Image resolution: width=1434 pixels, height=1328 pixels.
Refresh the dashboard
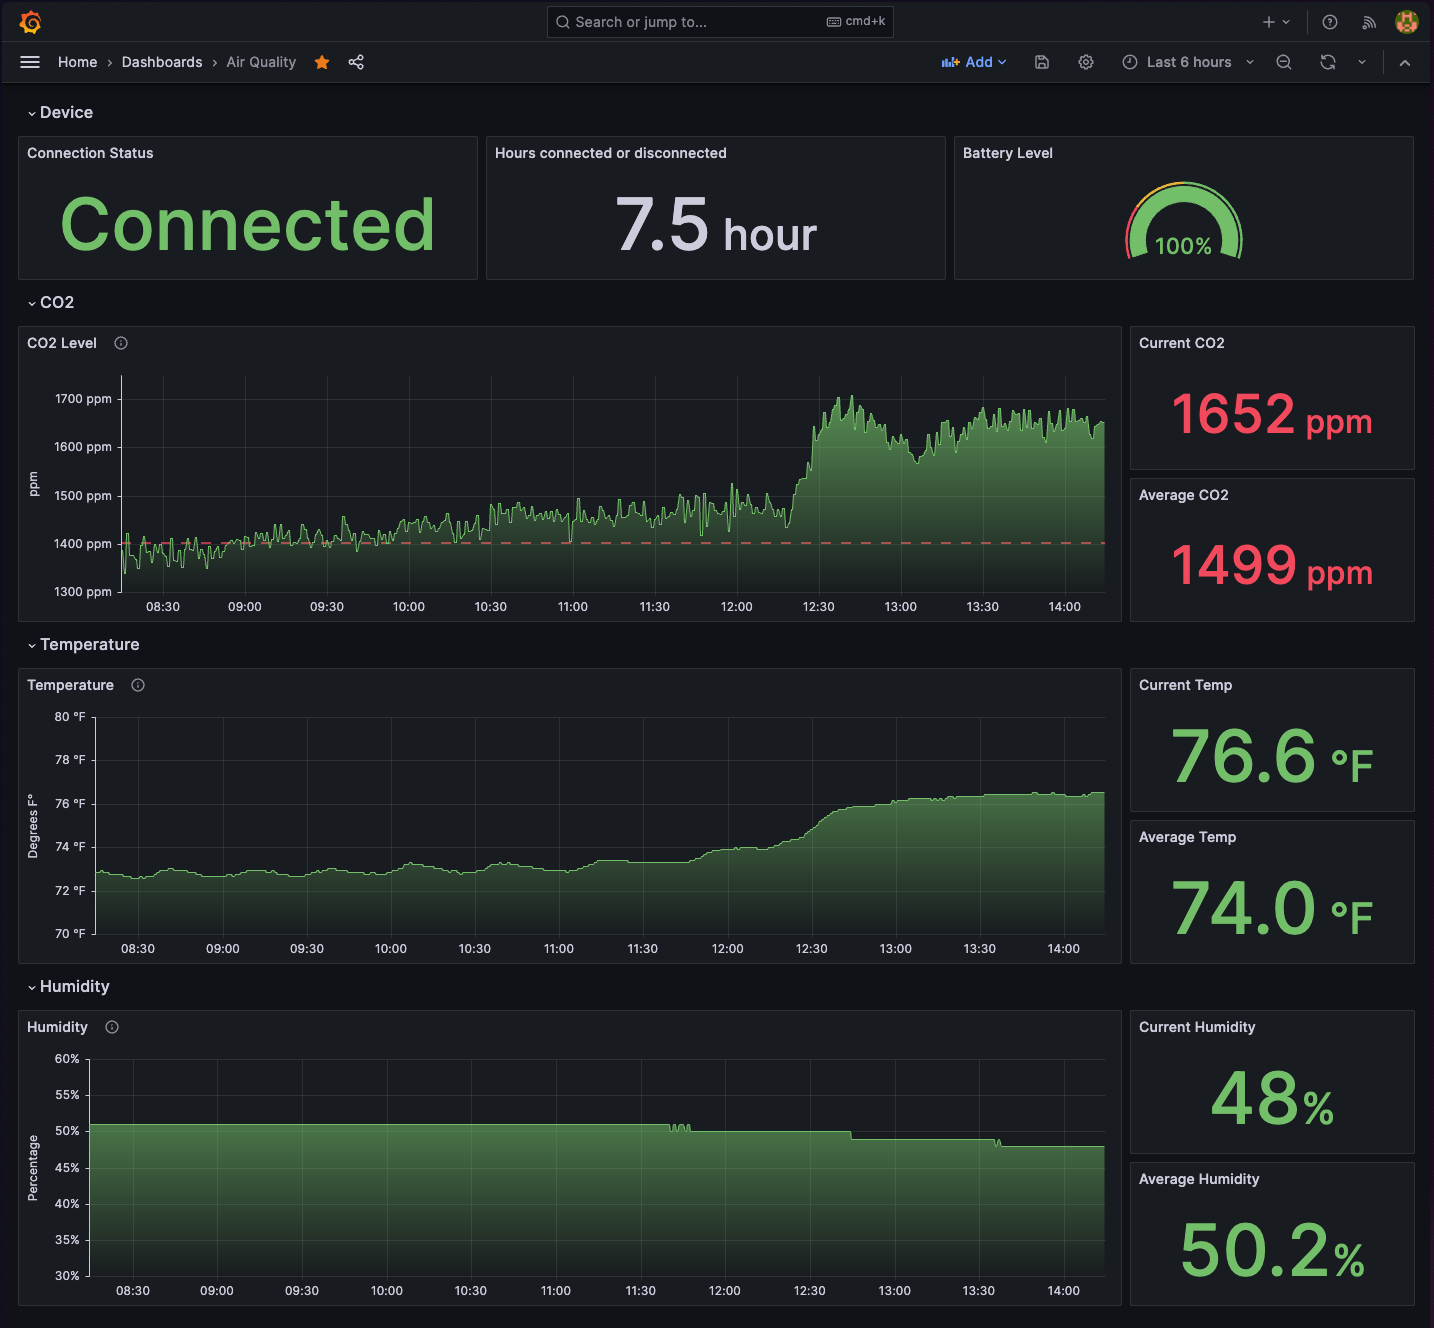(x=1328, y=62)
